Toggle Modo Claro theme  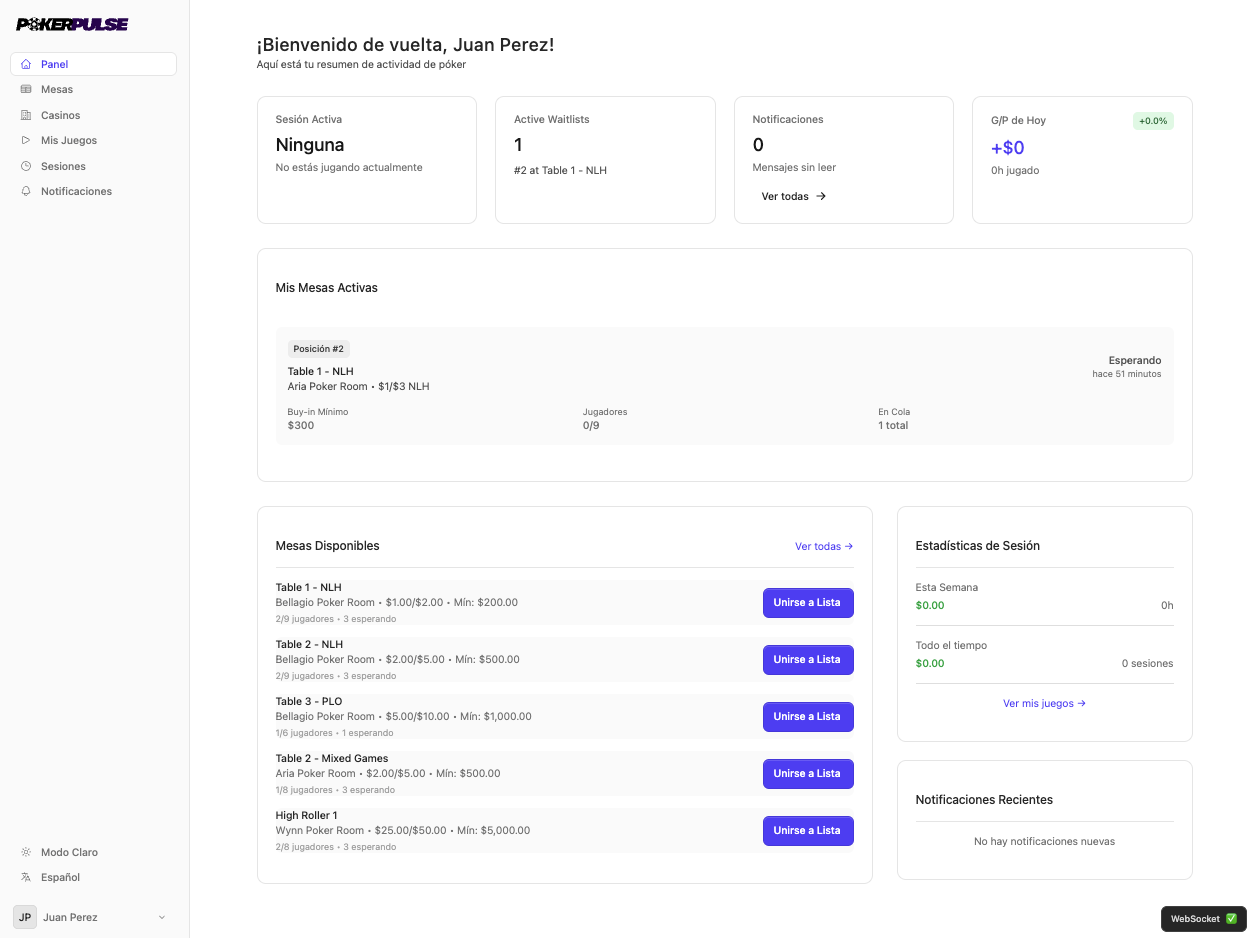pyautogui.click(x=69, y=852)
